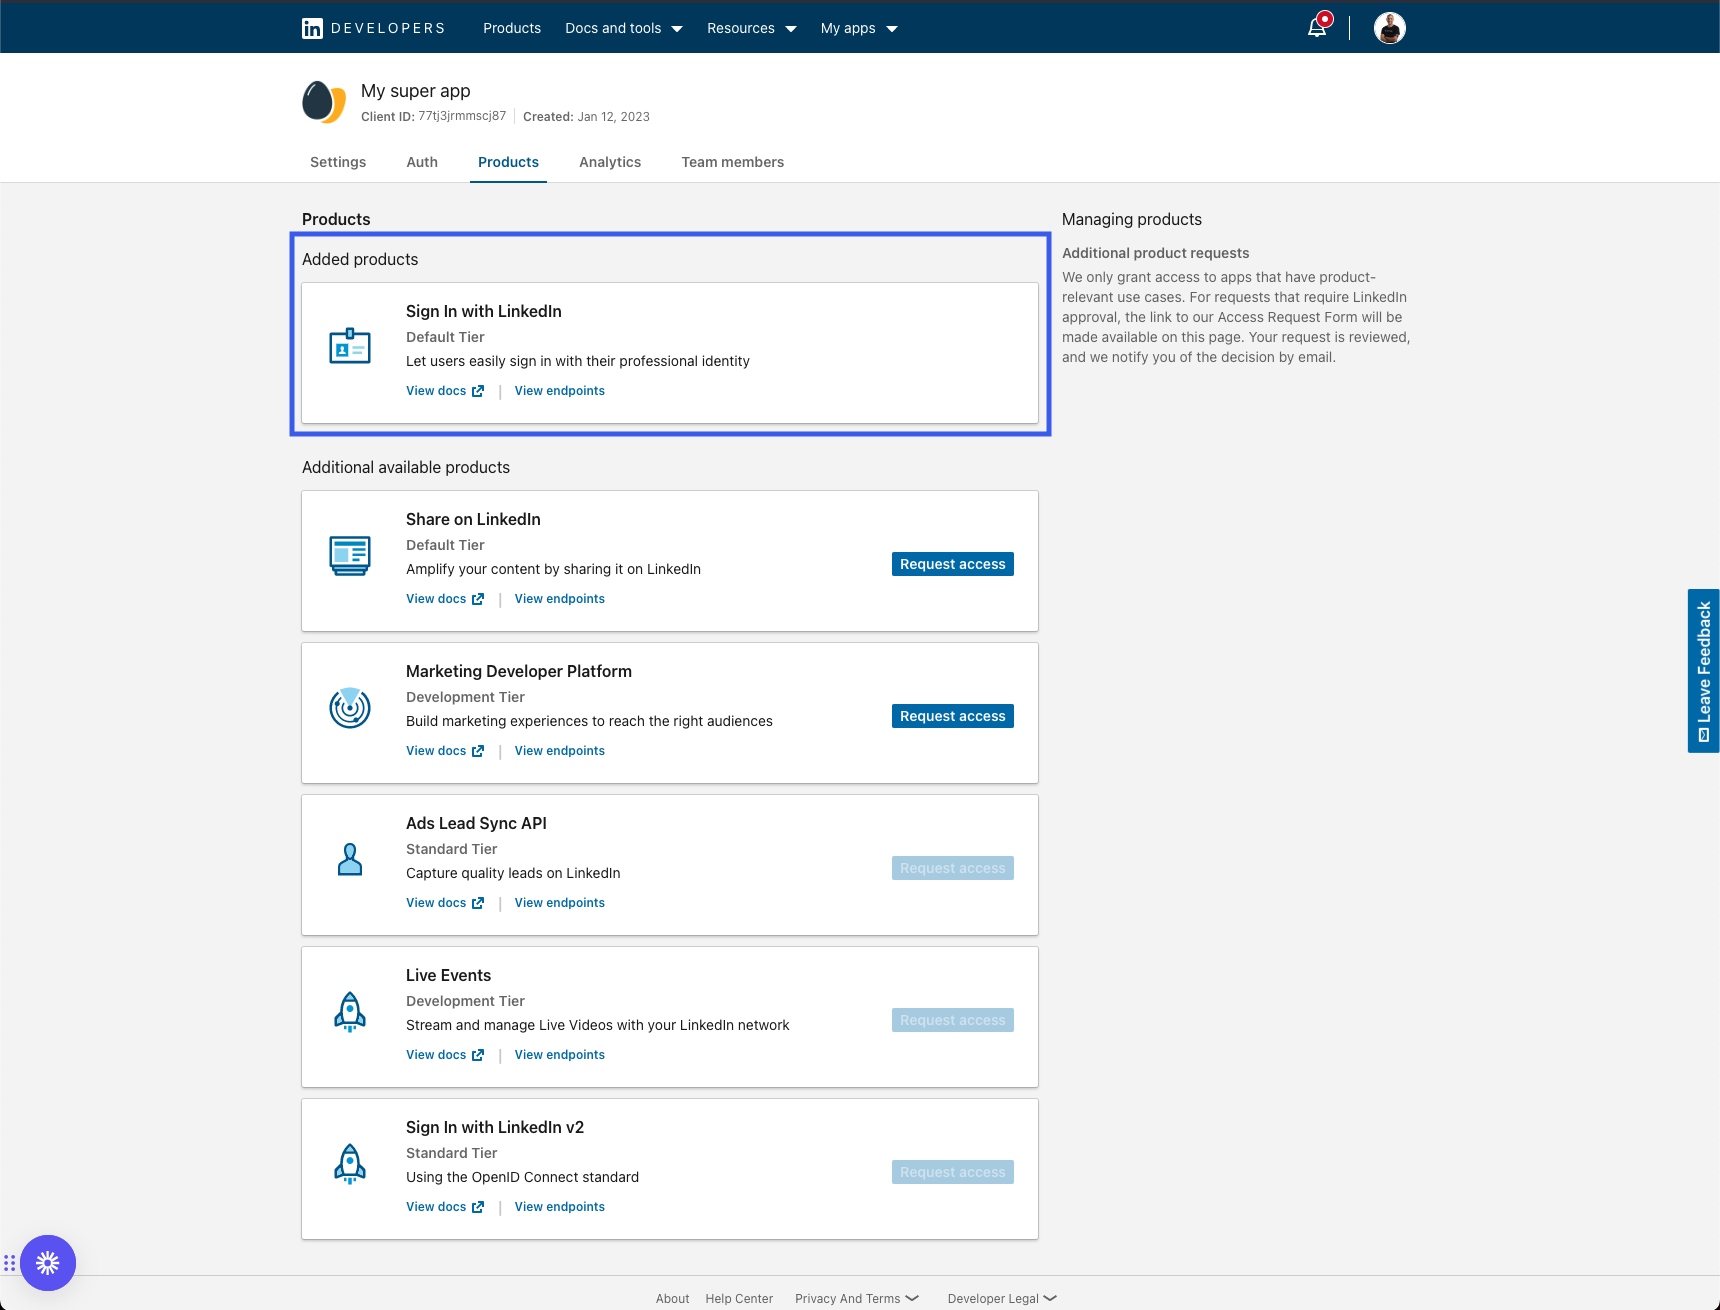Request access to Share on LinkedIn
1720x1310 pixels.
953,564
